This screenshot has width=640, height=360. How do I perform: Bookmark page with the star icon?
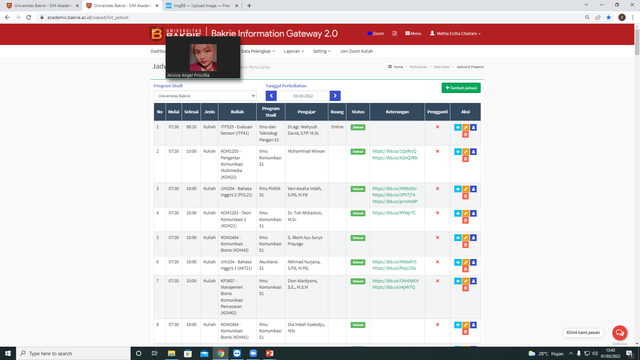609,18
